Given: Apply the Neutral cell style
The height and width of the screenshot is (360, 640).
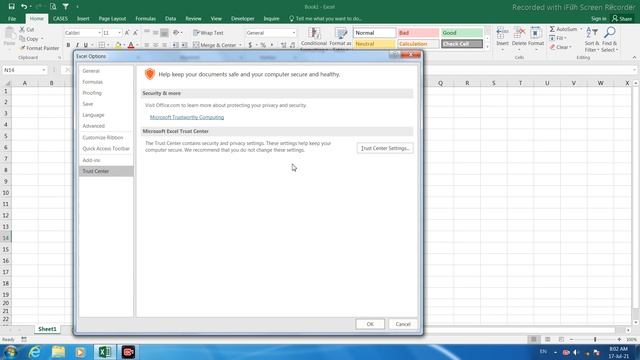Looking at the screenshot, I should tap(374, 44).
